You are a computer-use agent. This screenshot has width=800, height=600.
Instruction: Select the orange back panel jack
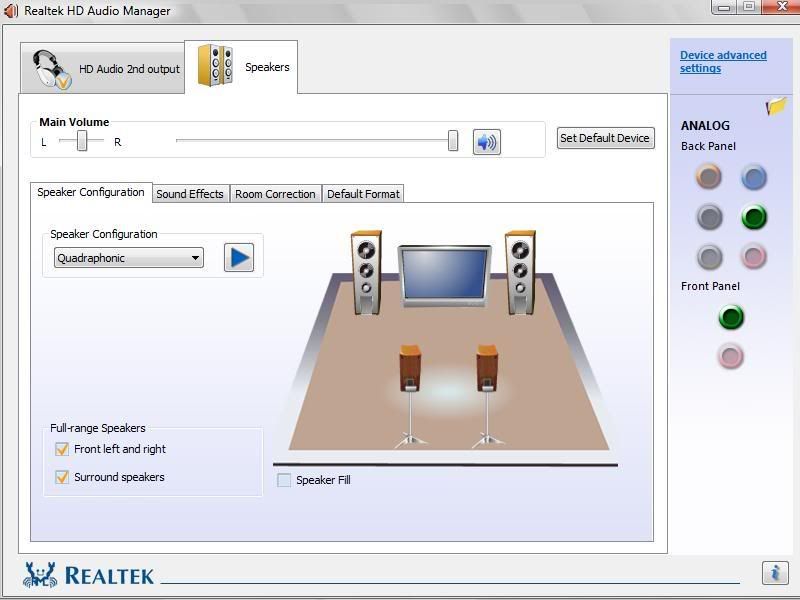[x=709, y=177]
